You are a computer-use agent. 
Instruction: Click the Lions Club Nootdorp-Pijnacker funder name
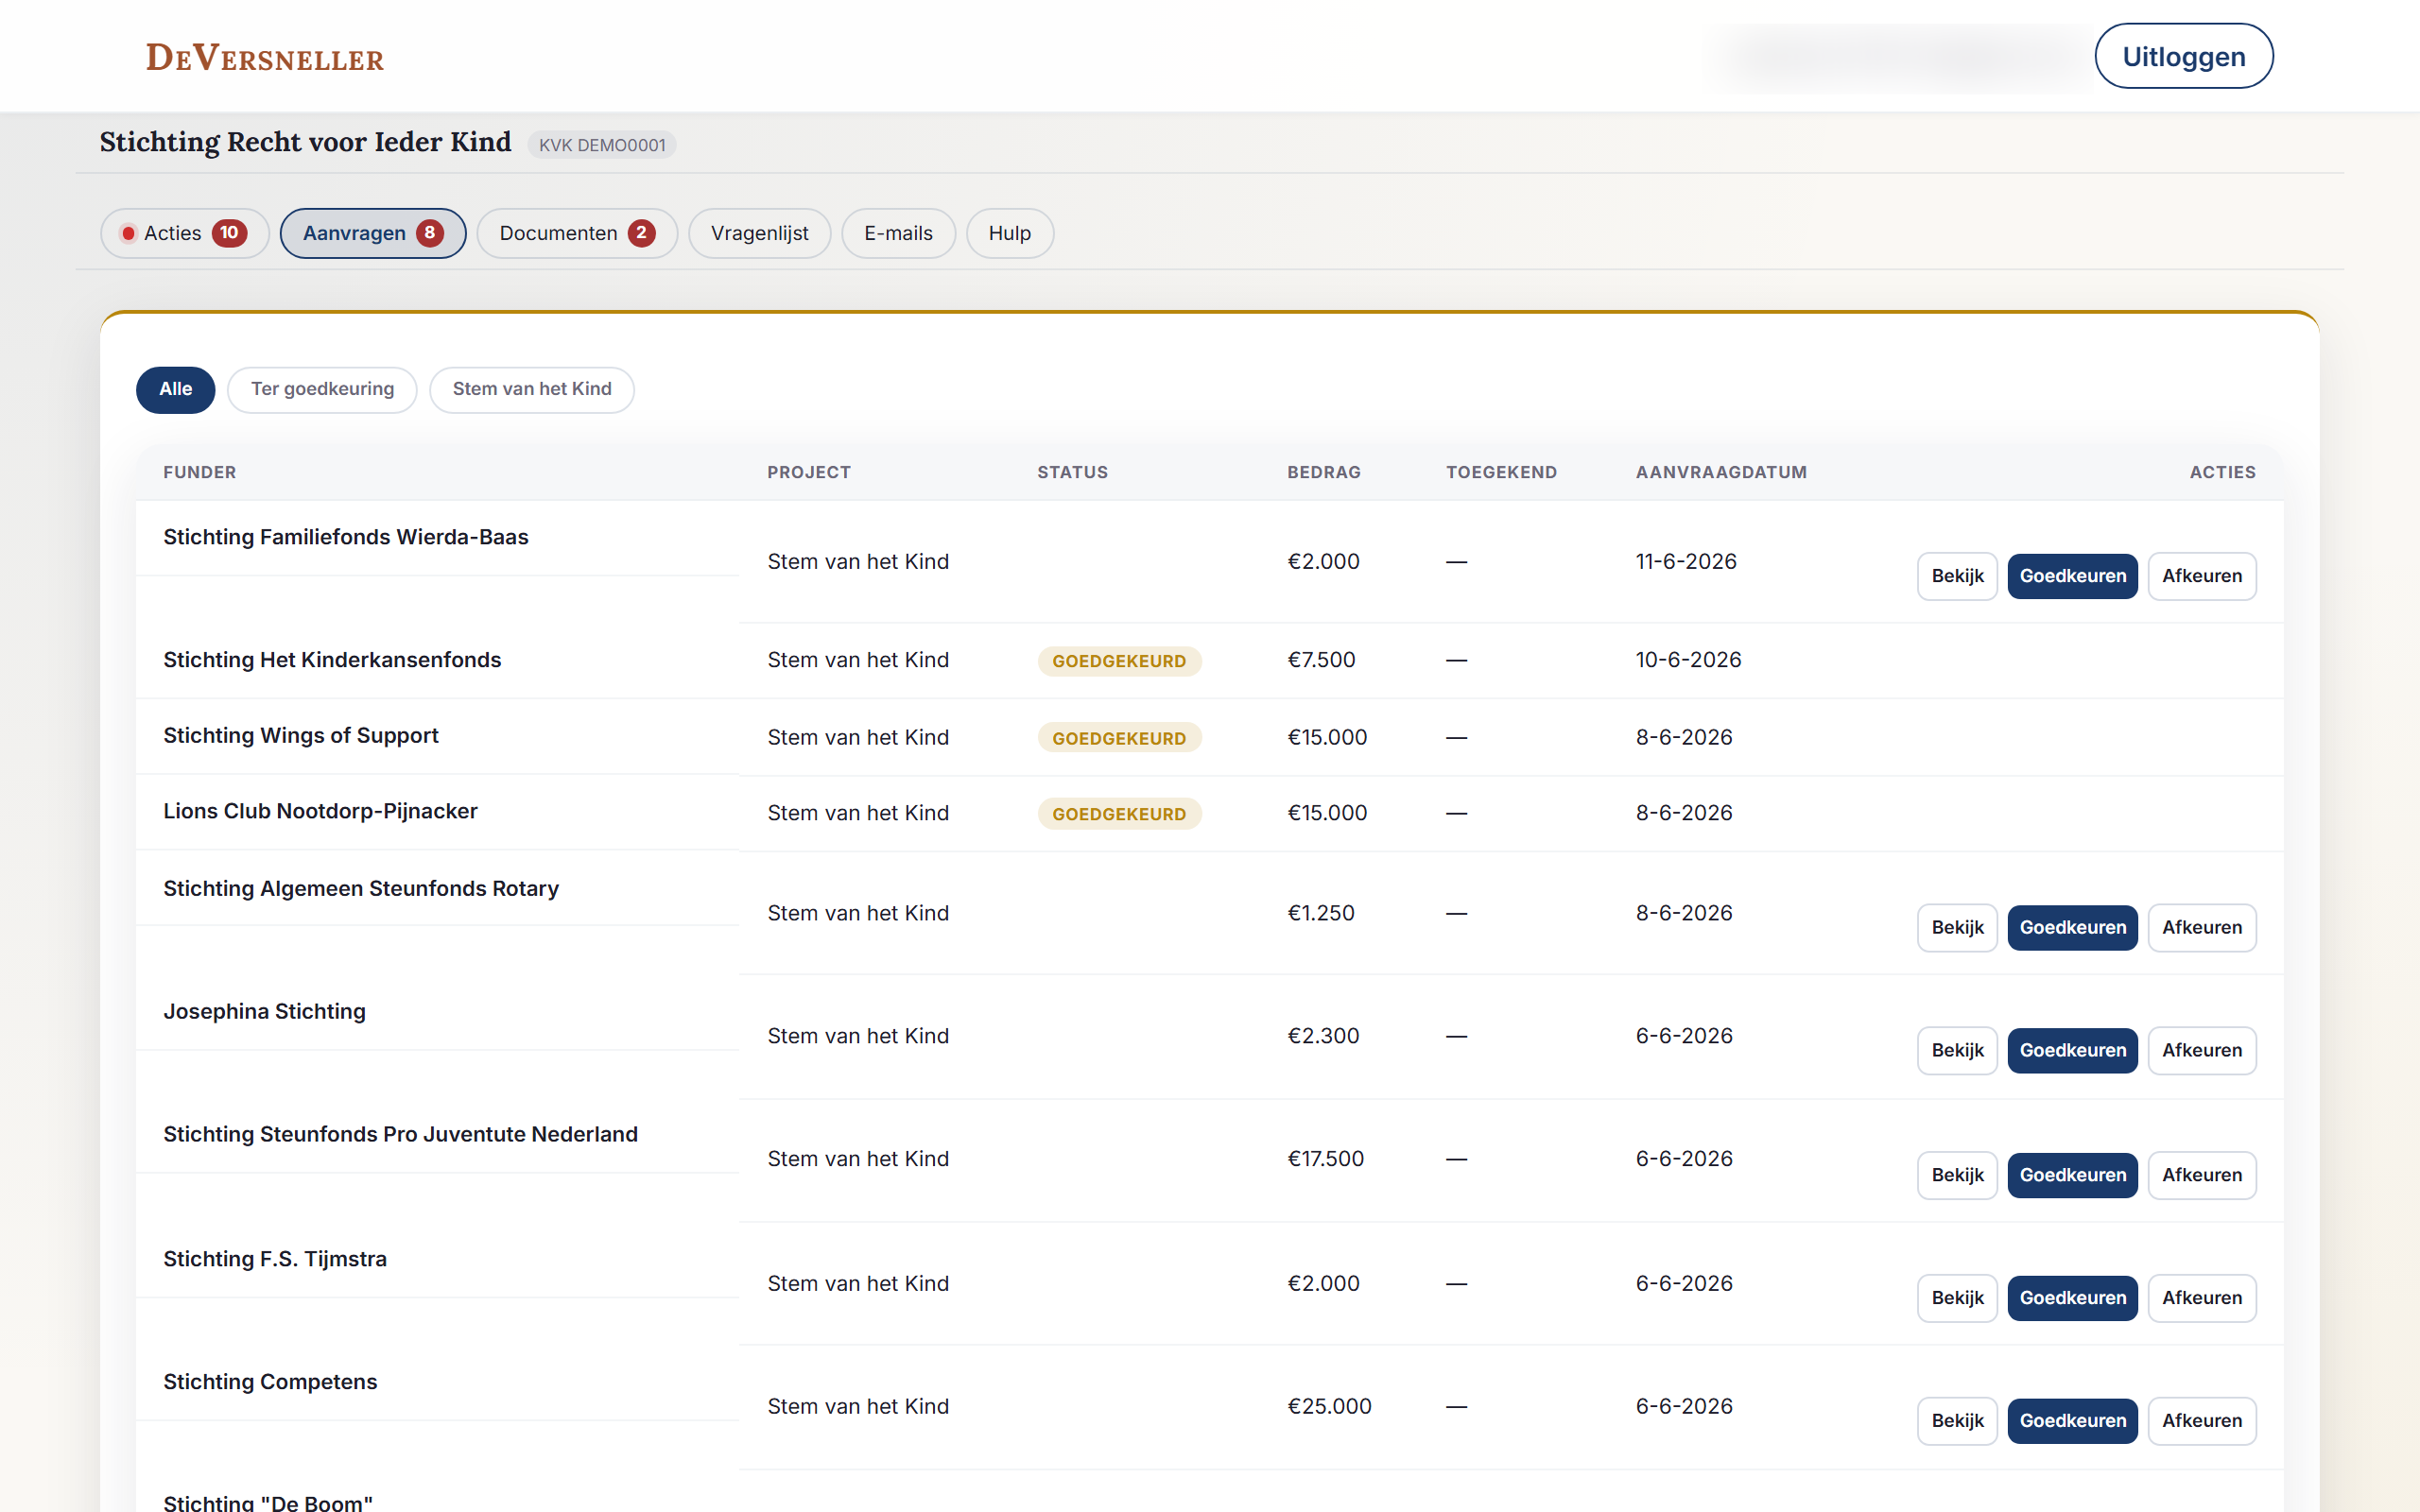(320, 811)
